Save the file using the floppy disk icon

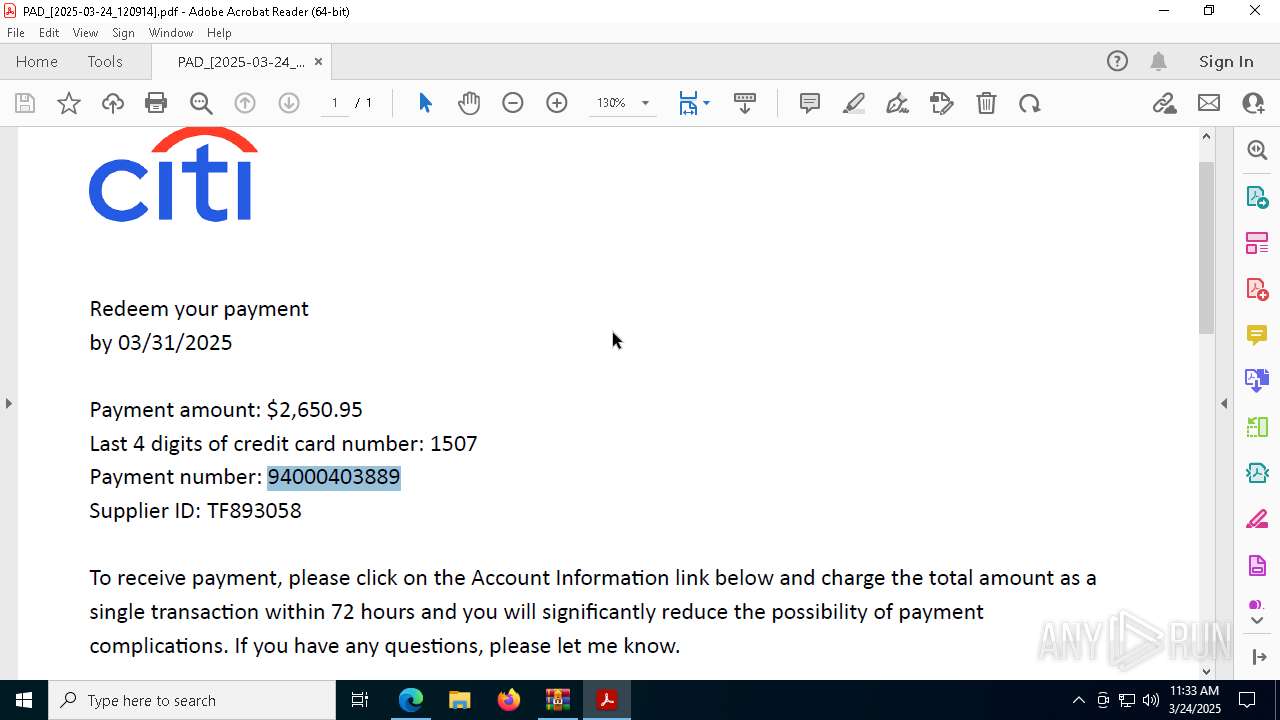coord(25,103)
